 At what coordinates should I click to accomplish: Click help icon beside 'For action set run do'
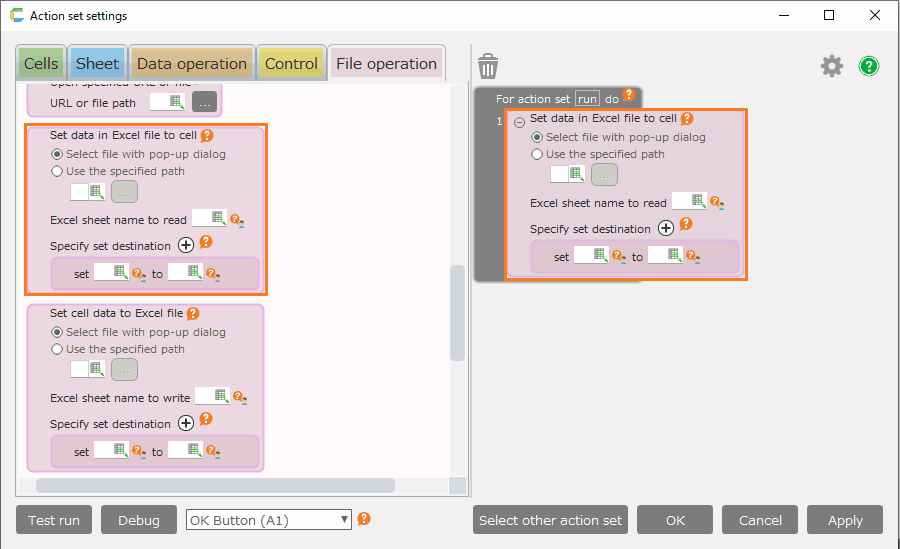[629, 96]
